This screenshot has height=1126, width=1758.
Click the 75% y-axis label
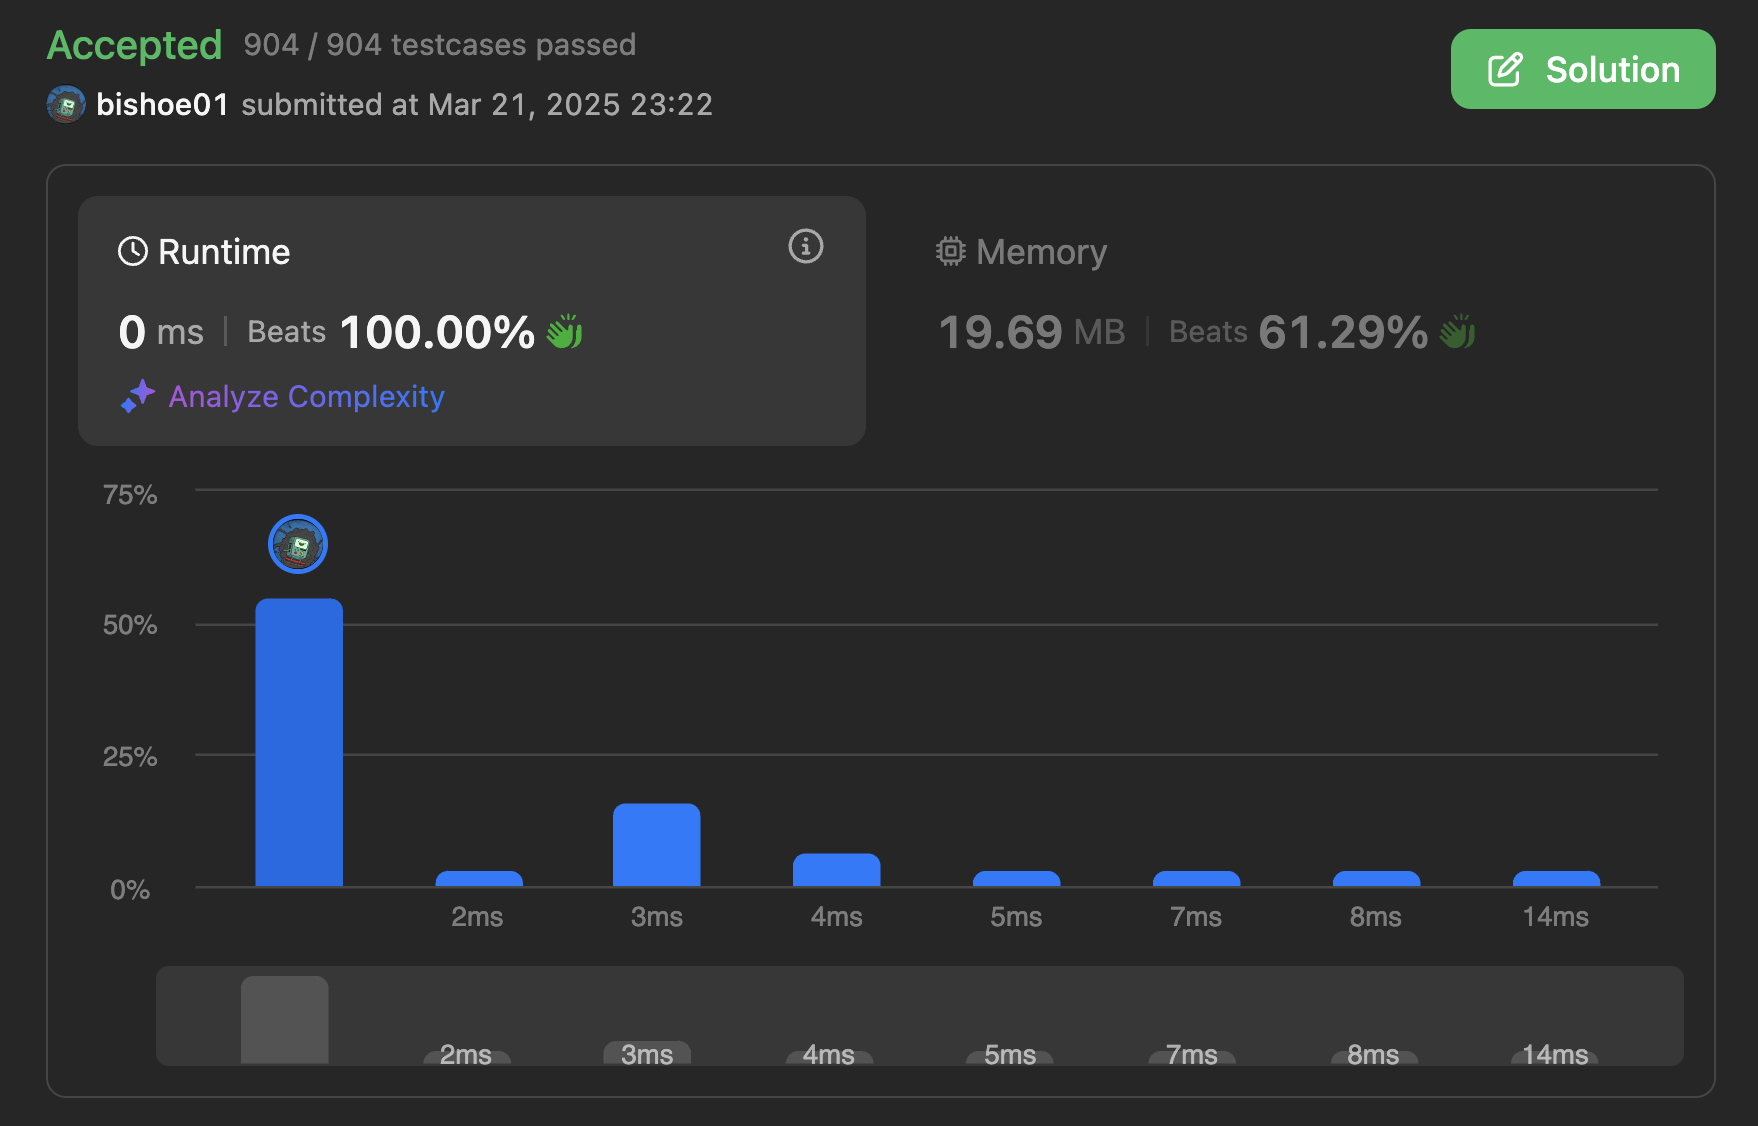[x=130, y=495]
